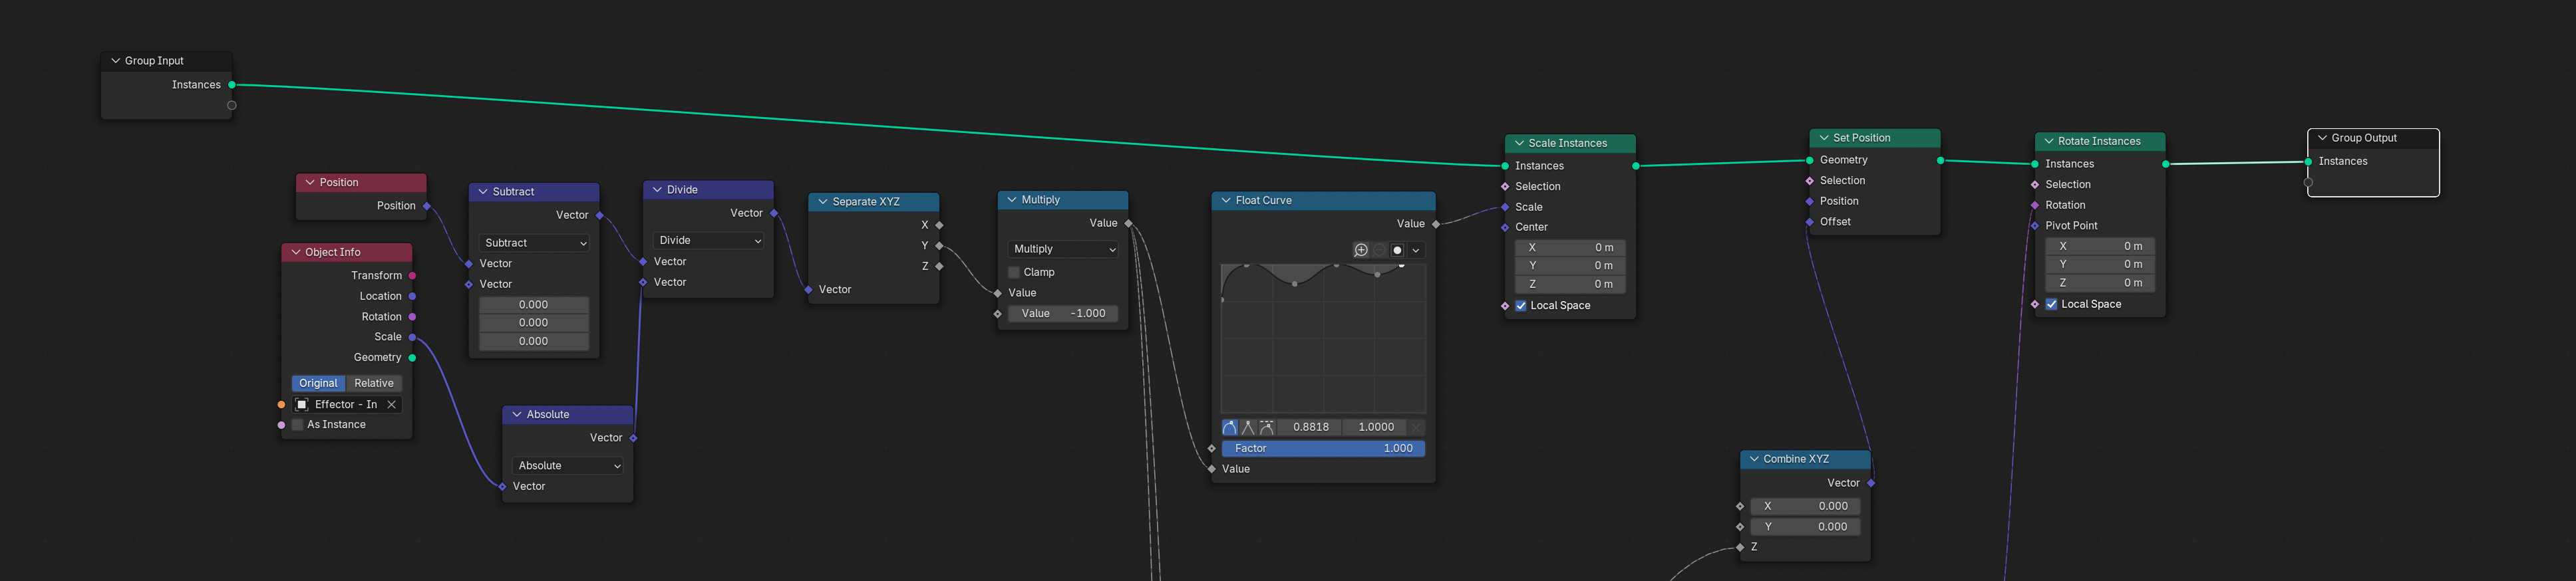Image resolution: width=2576 pixels, height=581 pixels.
Task: Click Set Position Offset input socket
Action: [1810, 222]
